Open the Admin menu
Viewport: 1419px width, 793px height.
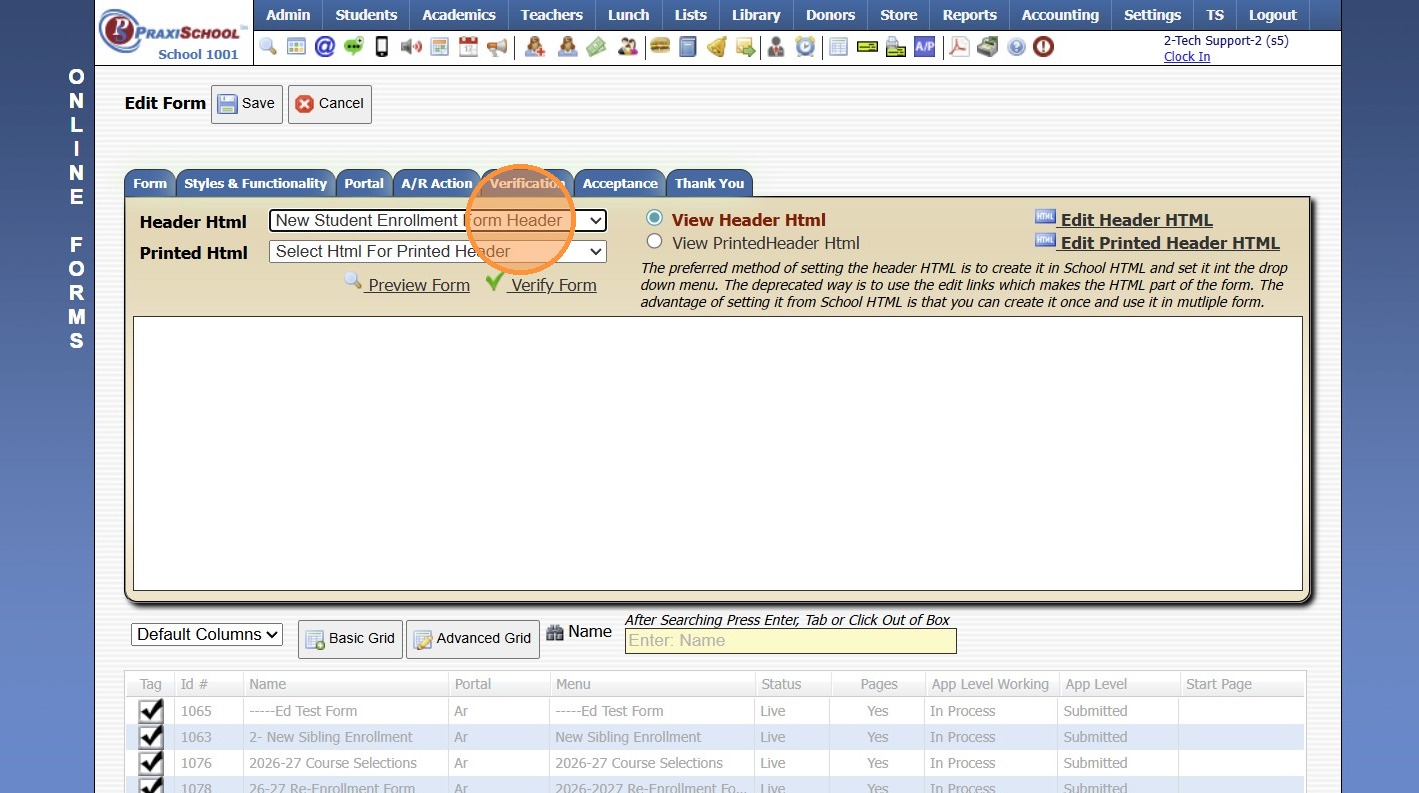288,15
